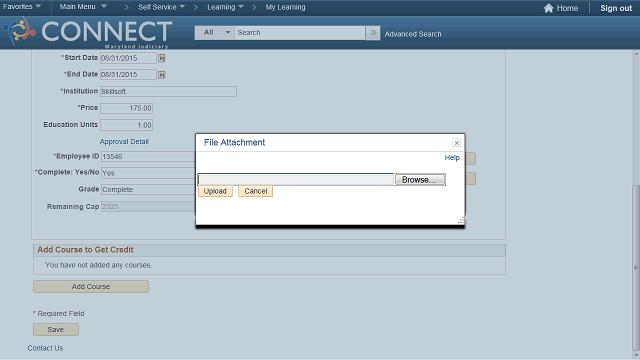
Task: Click the Employee ID field
Action: coord(148,156)
